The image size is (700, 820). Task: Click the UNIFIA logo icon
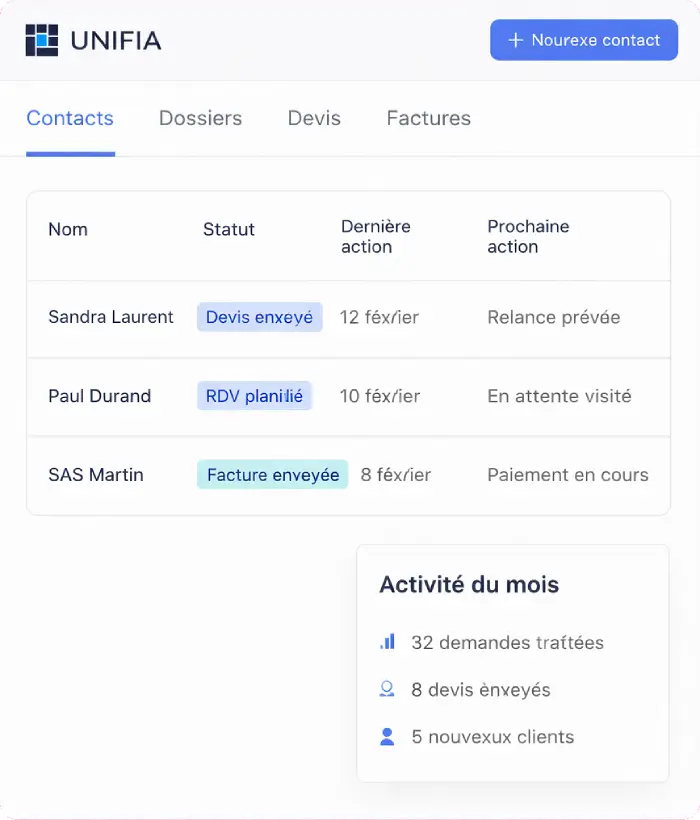click(x=42, y=40)
